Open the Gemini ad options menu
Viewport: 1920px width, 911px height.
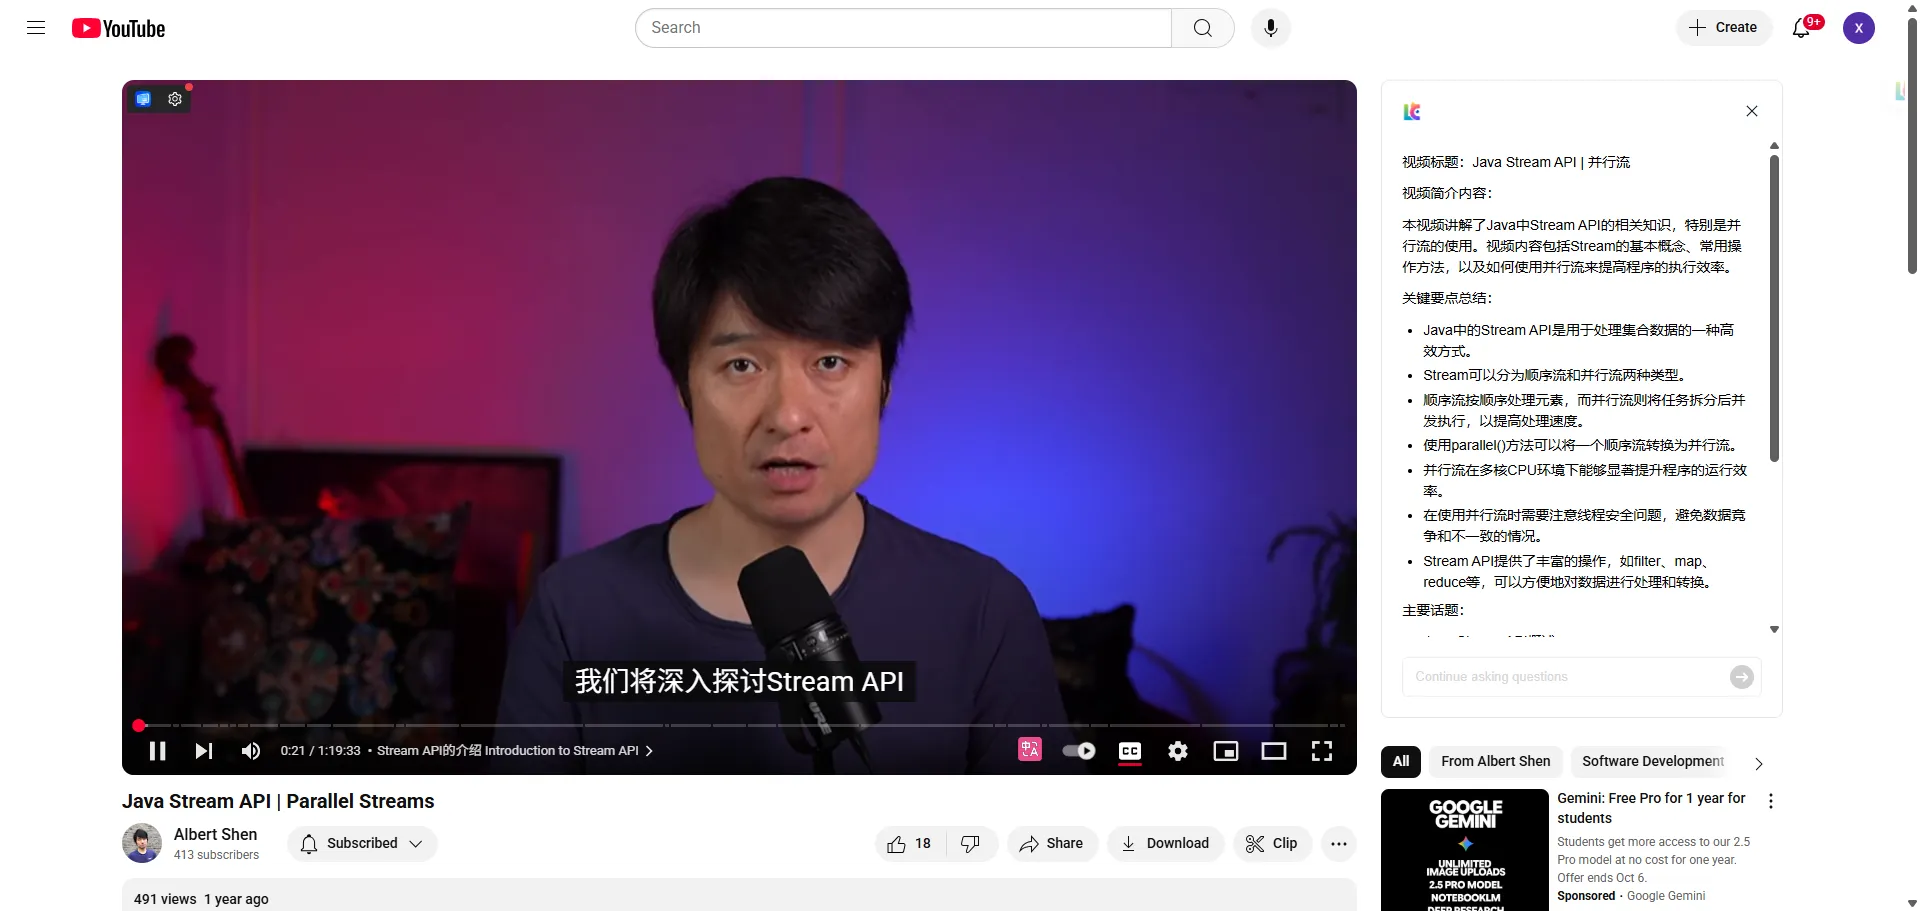[1771, 801]
